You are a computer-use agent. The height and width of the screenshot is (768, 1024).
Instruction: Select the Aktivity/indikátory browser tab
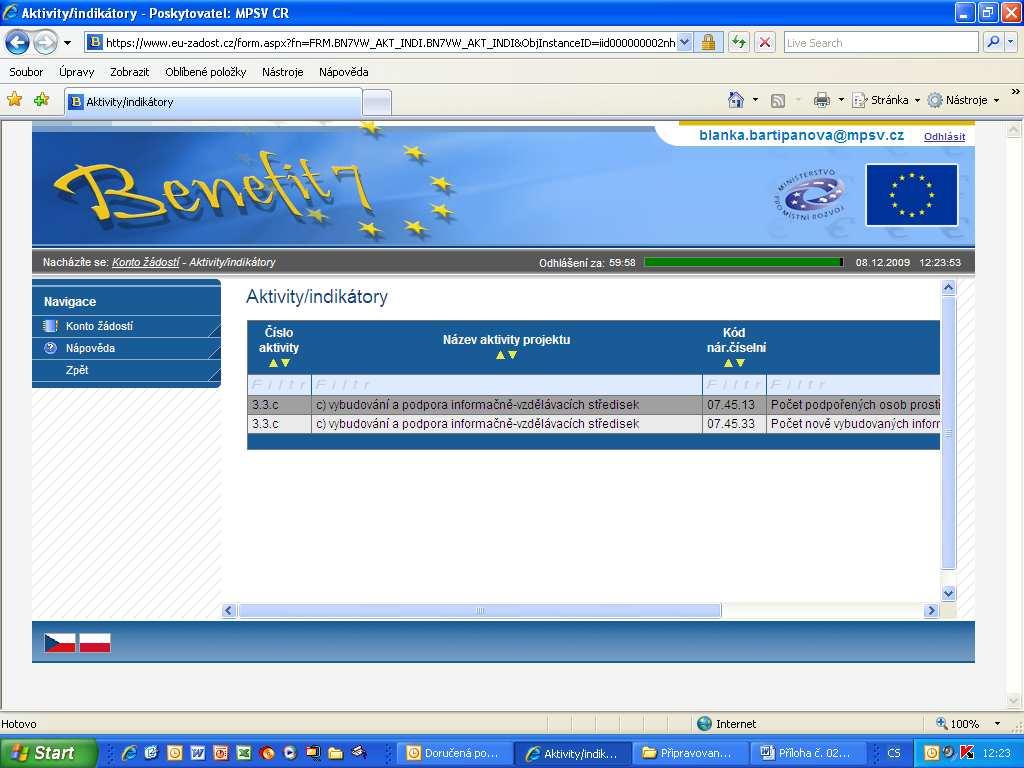point(213,102)
